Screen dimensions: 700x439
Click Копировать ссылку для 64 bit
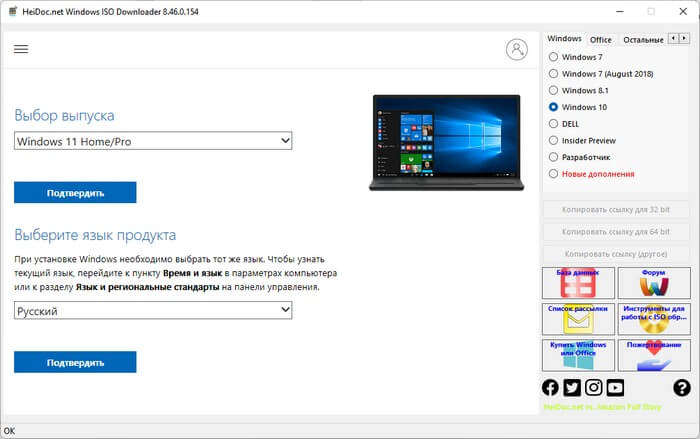click(x=616, y=232)
